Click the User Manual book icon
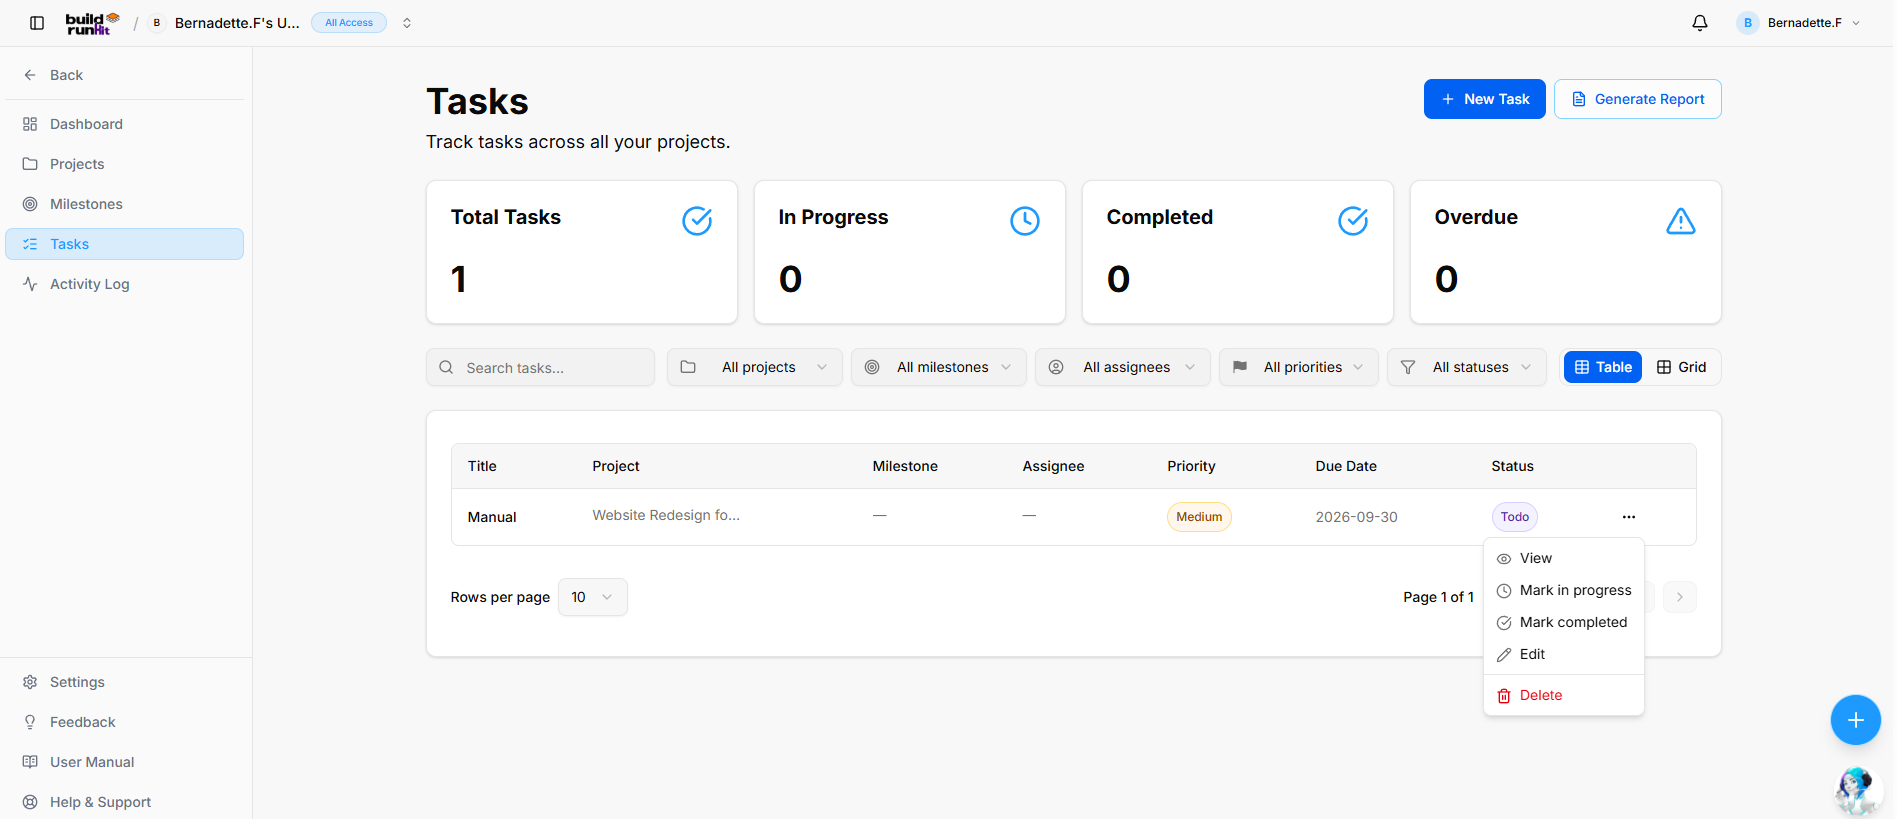Viewport: 1897px width, 819px height. click(x=30, y=762)
